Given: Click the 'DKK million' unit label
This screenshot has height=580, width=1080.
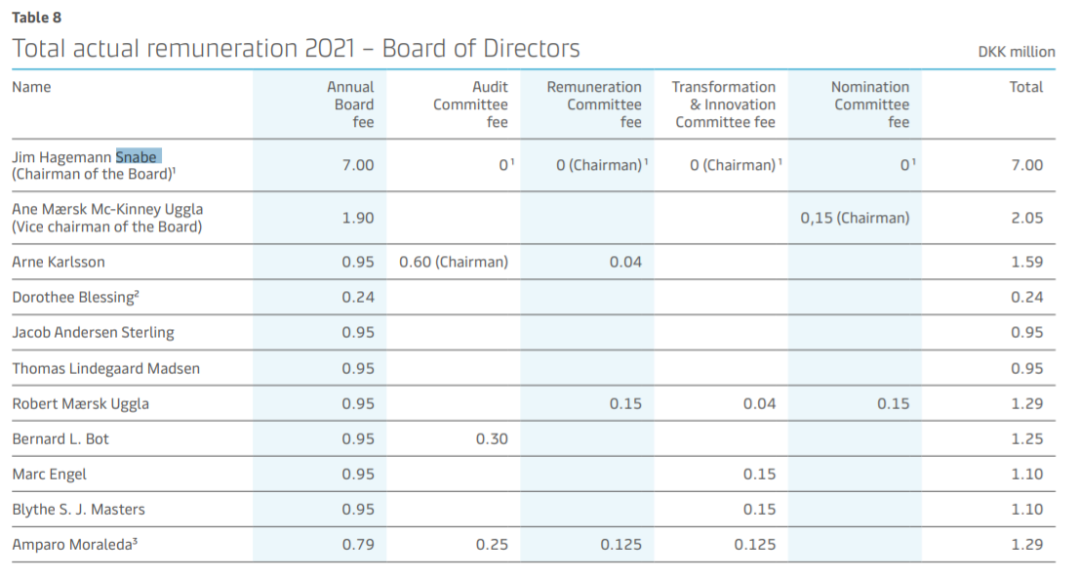Looking at the screenshot, I should pos(1016,52).
